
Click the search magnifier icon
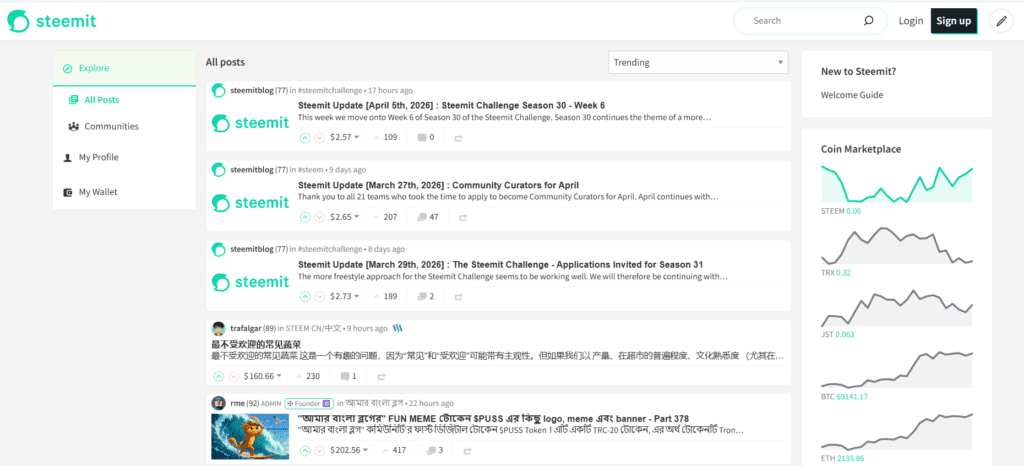[x=868, y=21]
